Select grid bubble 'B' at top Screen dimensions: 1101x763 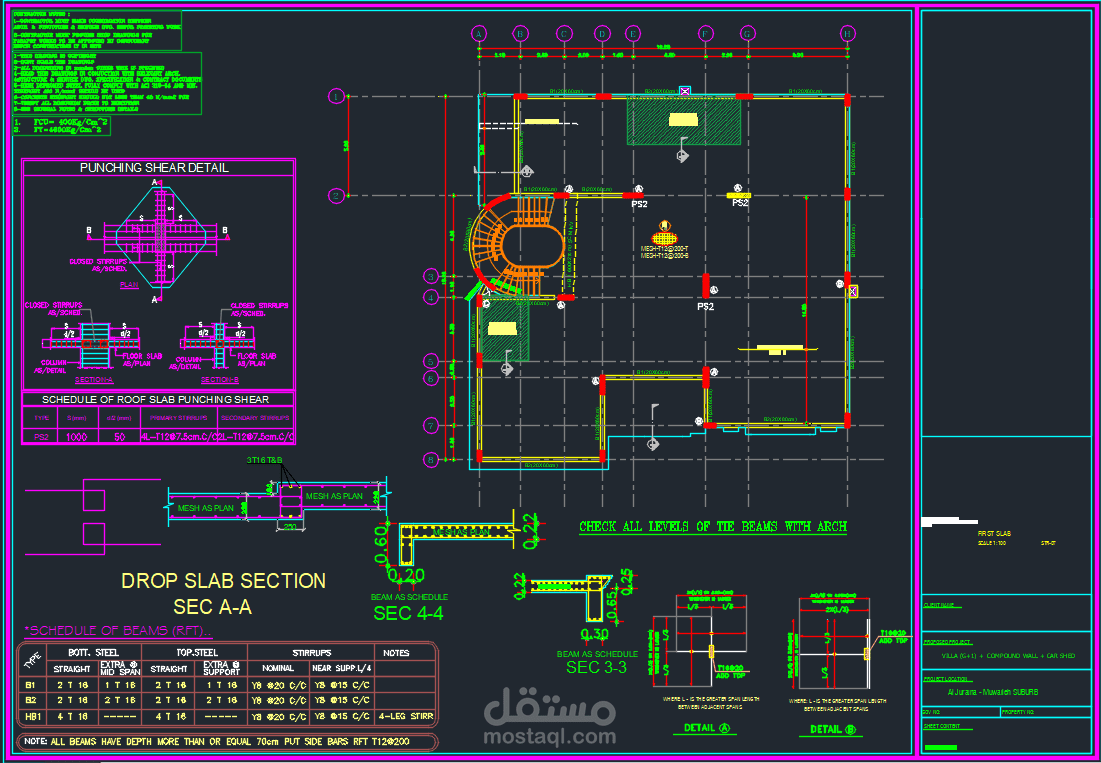click(520, 33)
